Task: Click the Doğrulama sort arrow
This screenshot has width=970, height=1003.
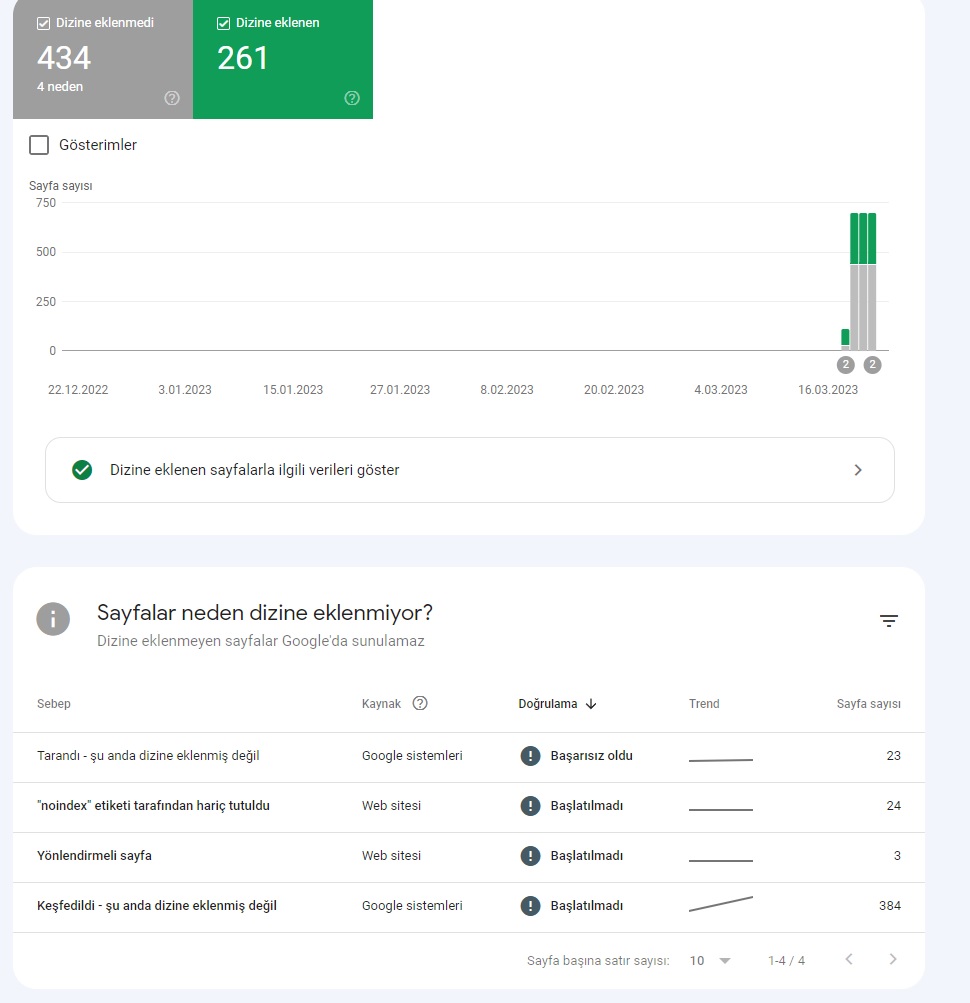Action: tap(591, 704)
